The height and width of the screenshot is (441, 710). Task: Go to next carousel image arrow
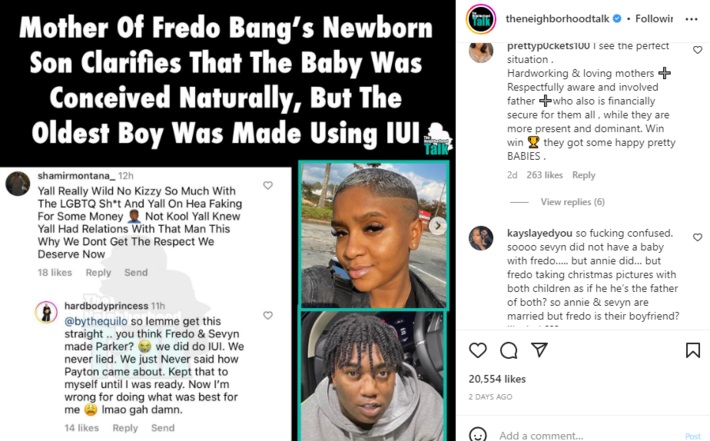tap(437, 225)
